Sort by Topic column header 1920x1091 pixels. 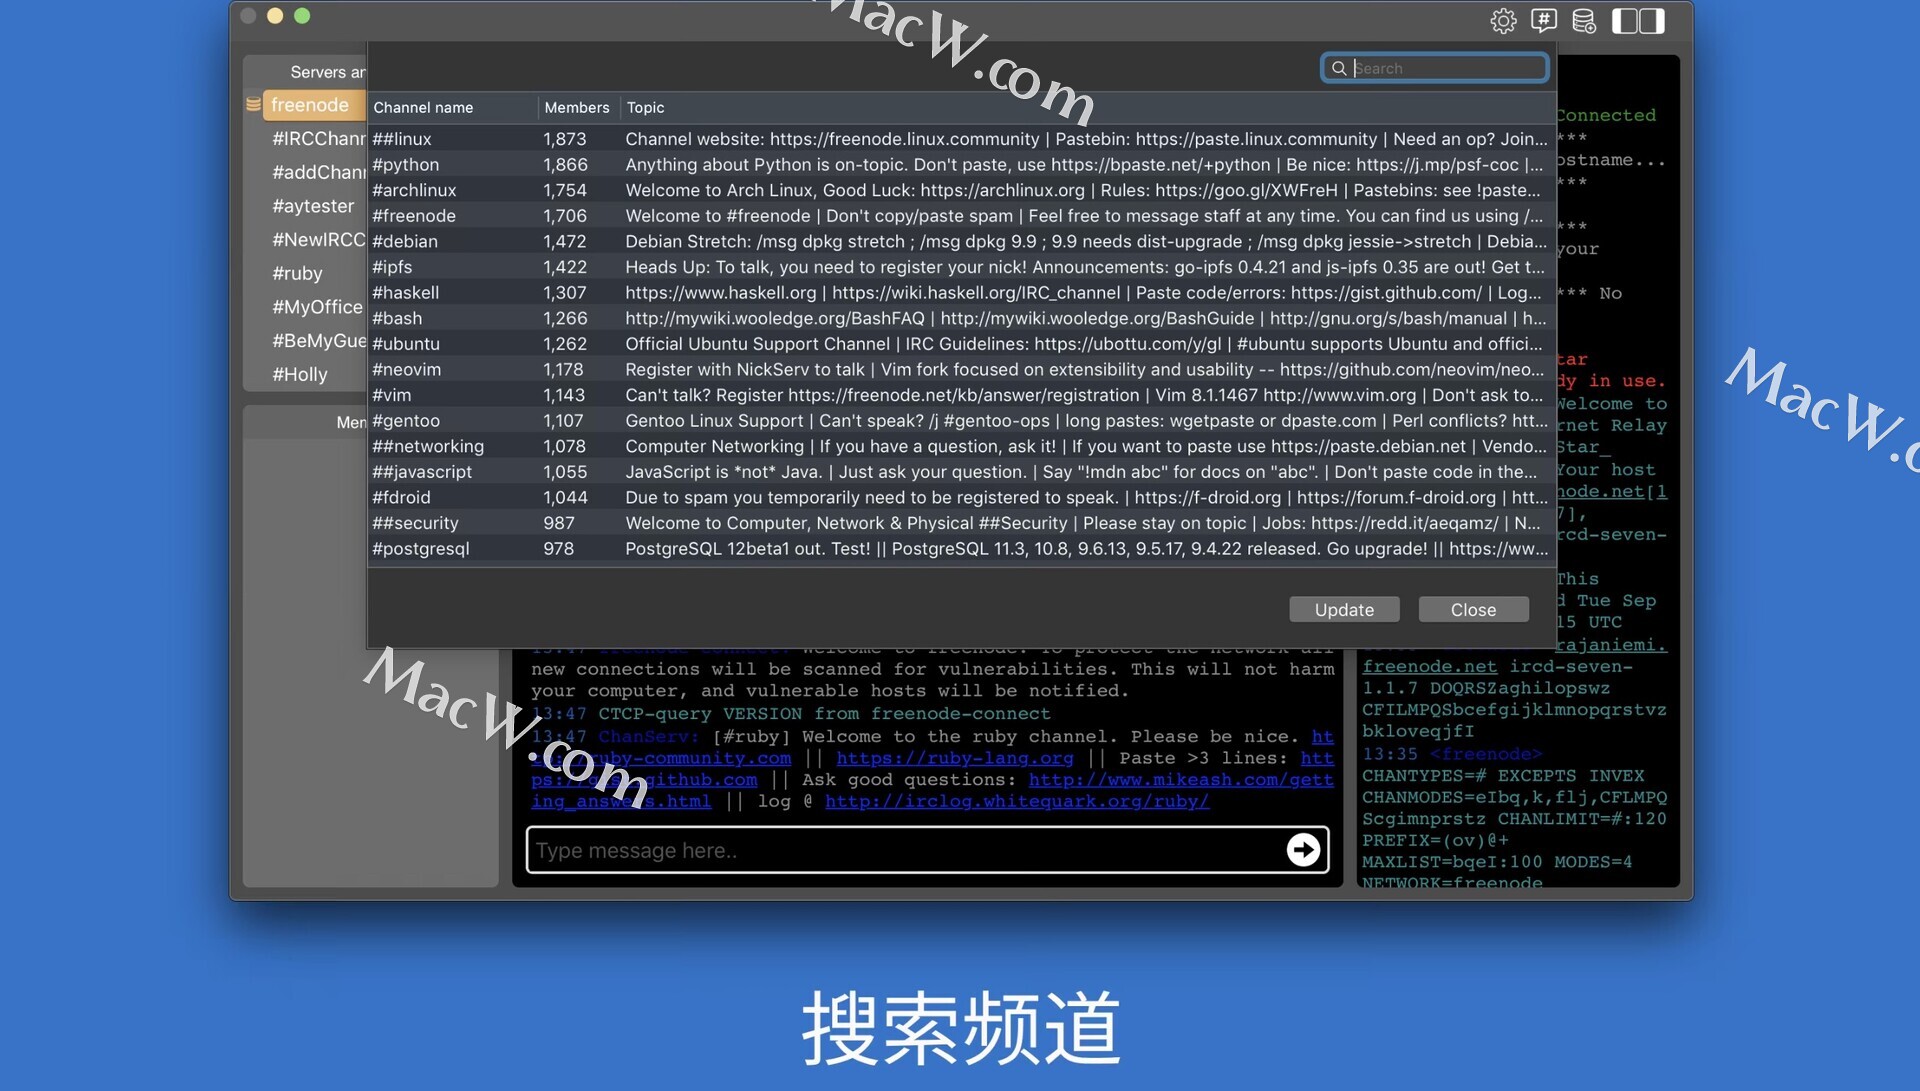[x=1088, y=107]
